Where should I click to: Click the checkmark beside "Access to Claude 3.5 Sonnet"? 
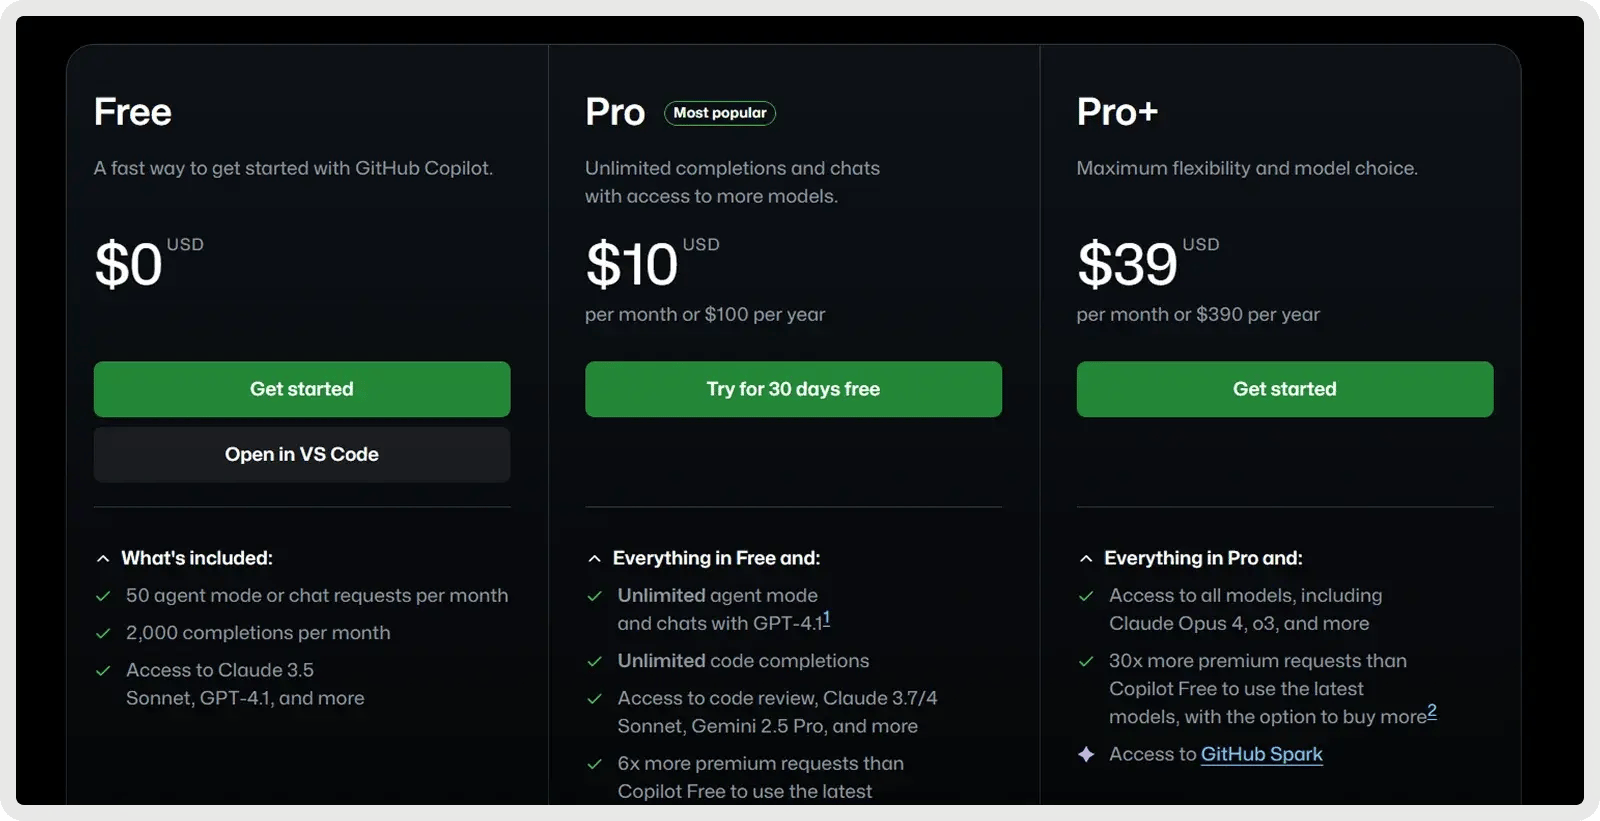(x=103, y=670)
